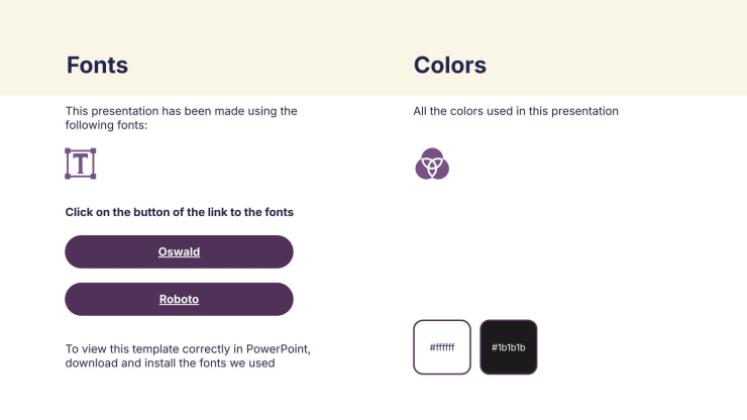Screen dimensions: 747x420
Task: Click the underlined "Oswald" link text
Action: click(x=179, y=252)
